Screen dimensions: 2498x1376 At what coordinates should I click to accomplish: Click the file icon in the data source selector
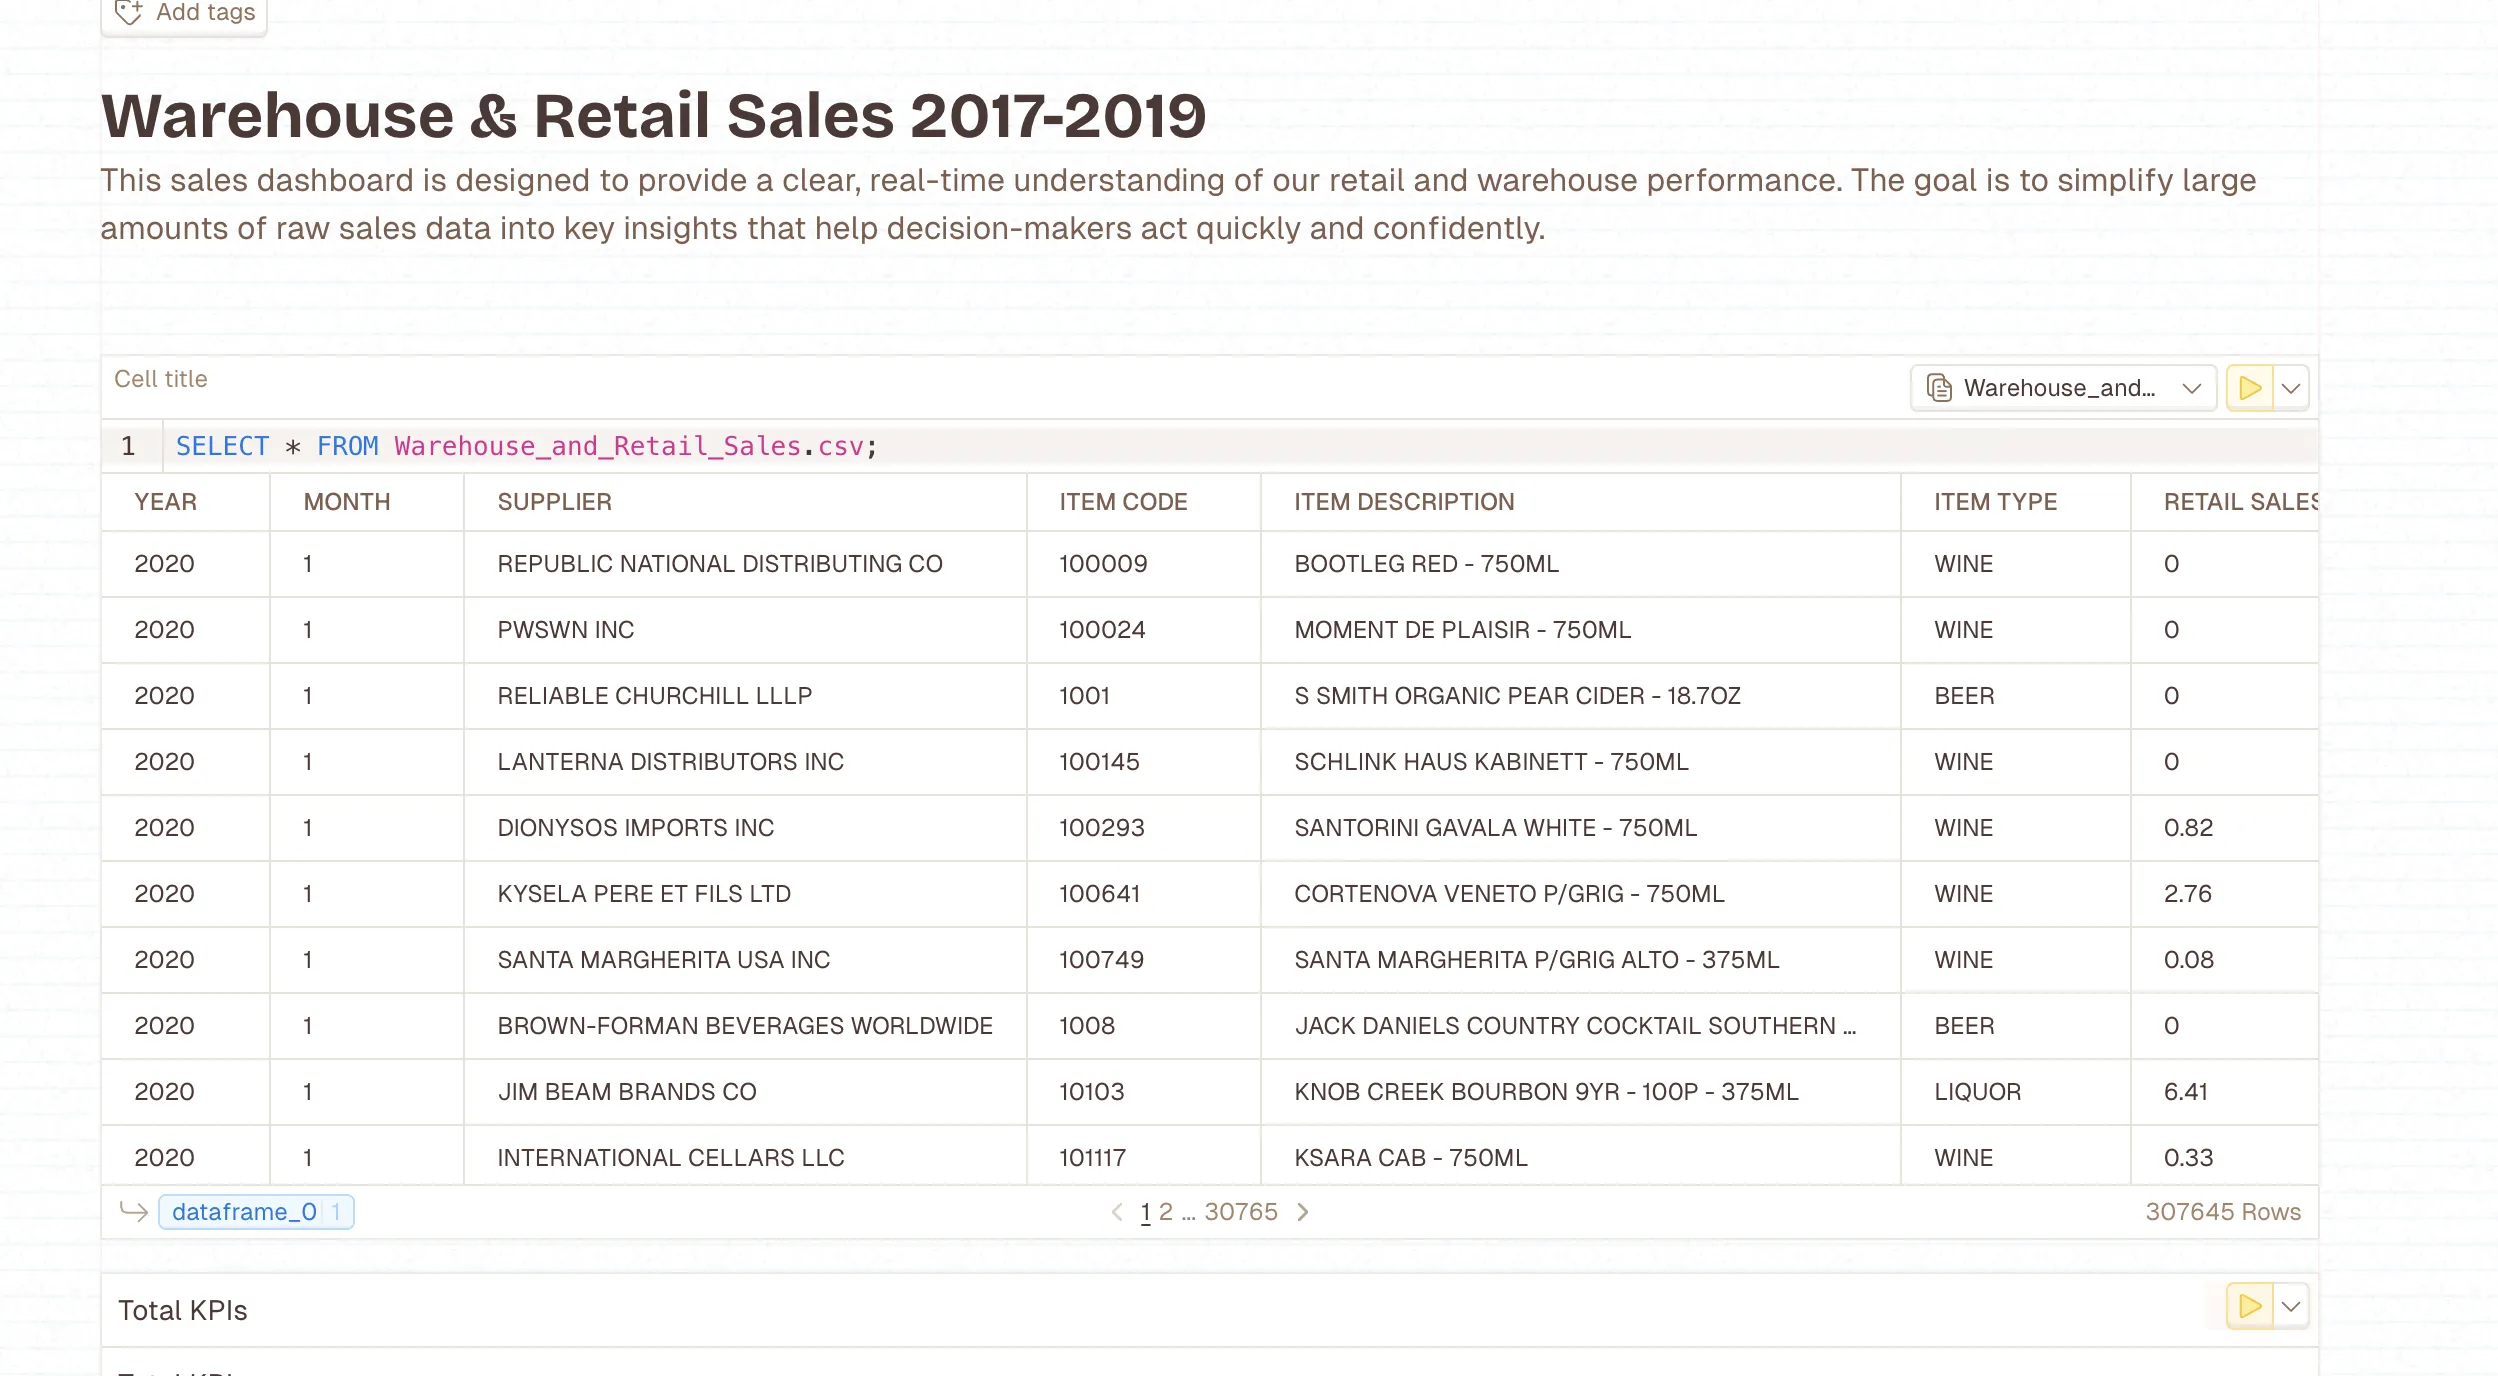pos(1938,387)
